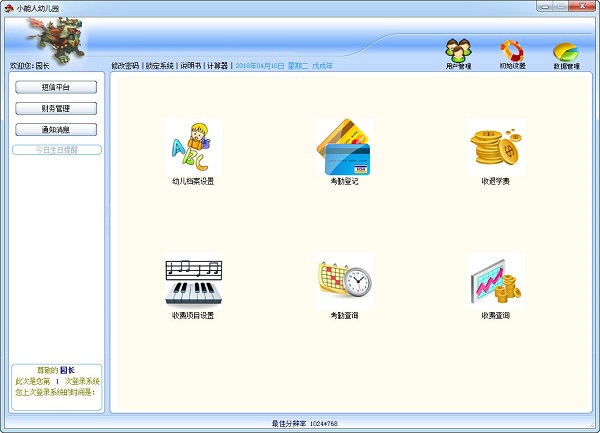
Task: Click the 今日生日提醒 birthday reminder box
Action: [56, 150]
